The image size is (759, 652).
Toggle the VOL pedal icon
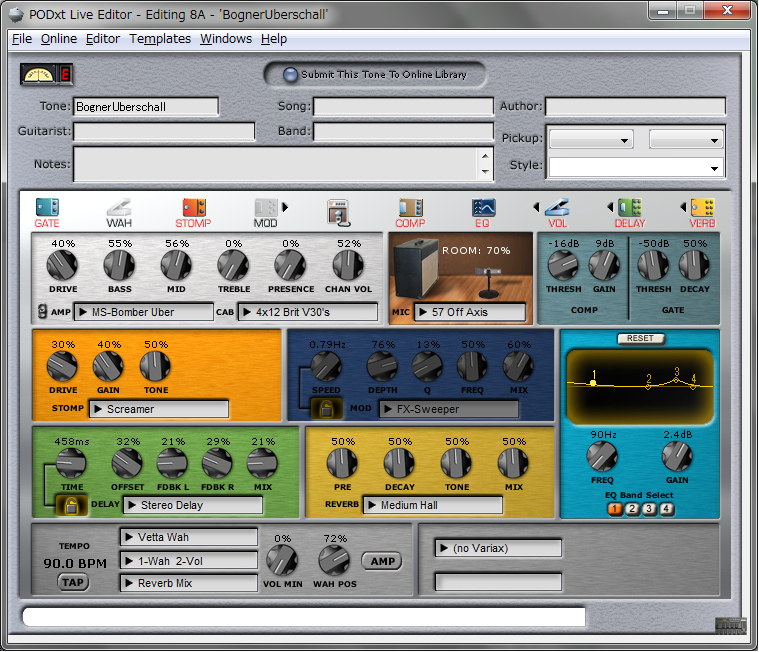[x=557, y=207]
